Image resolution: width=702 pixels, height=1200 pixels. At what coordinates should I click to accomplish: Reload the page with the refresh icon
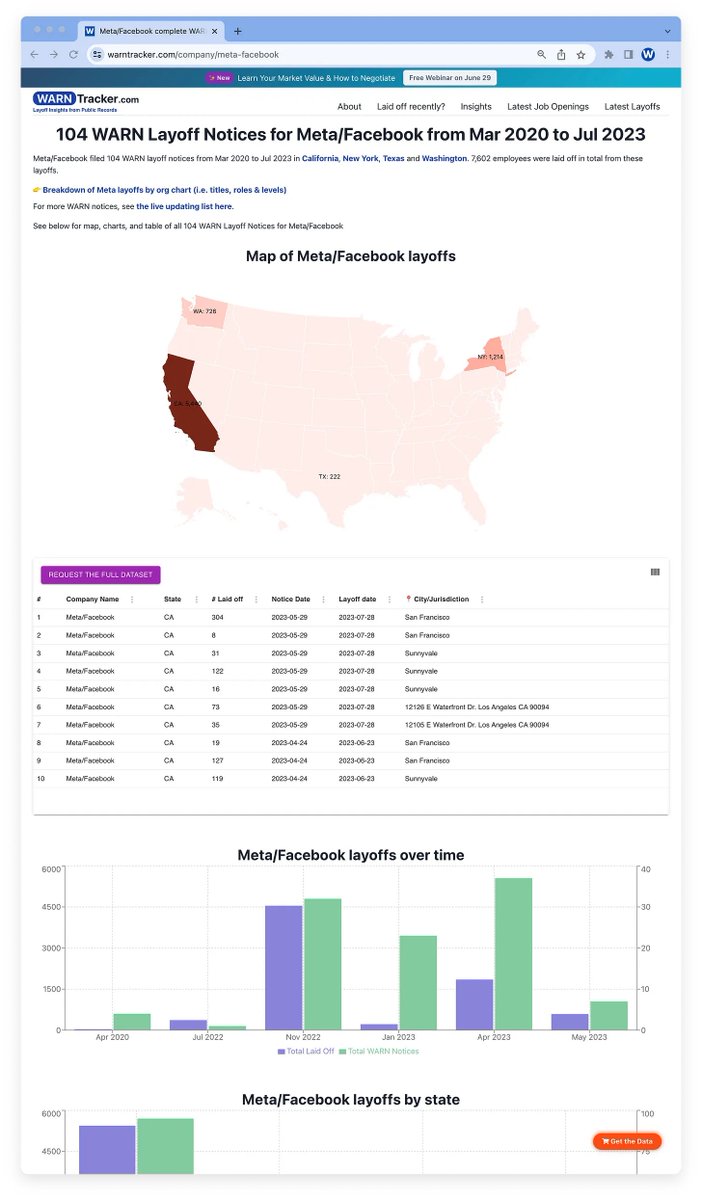coord(73,54)
